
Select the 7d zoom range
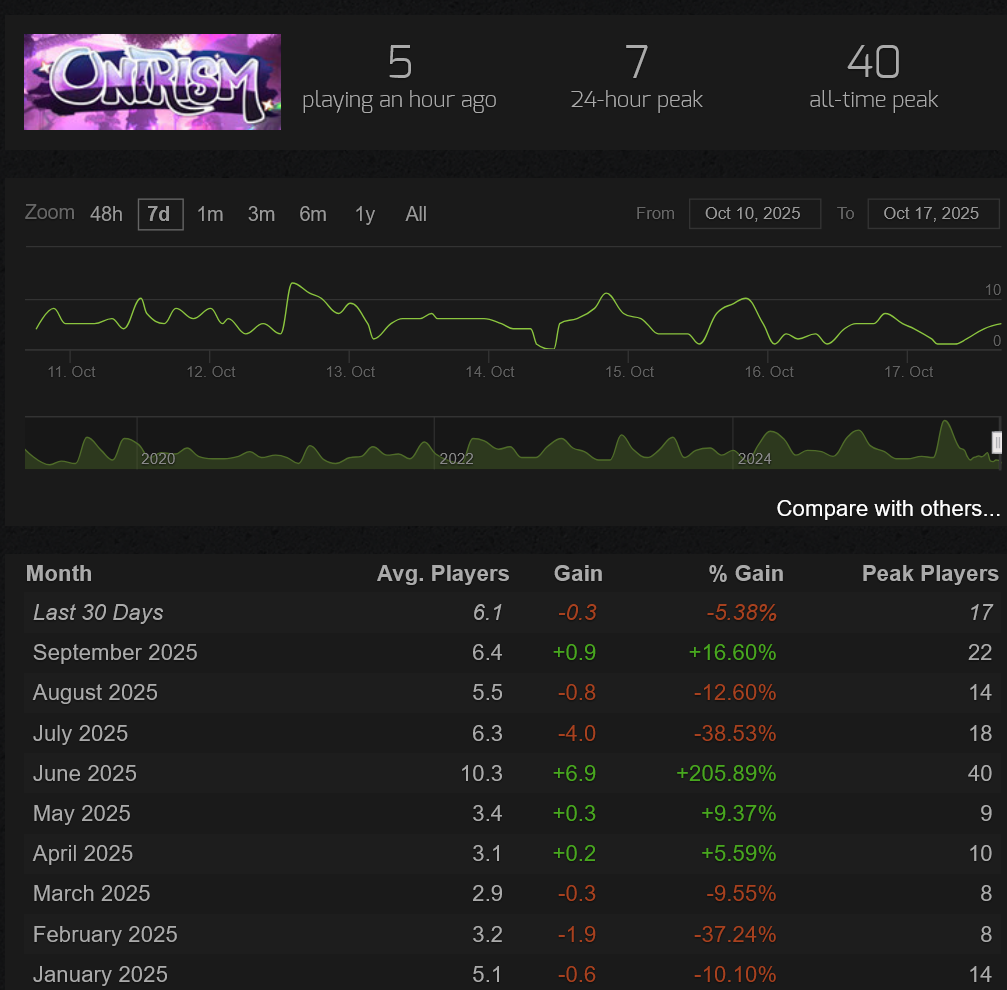click(160, 214)
